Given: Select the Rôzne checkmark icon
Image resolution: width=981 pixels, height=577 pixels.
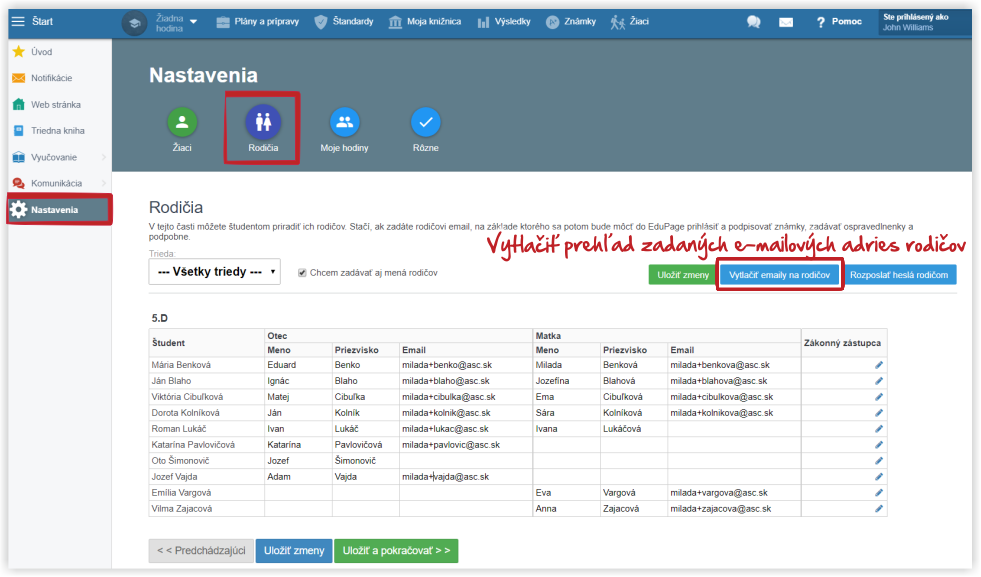Looking at the screenshot, I should (425, 122).
